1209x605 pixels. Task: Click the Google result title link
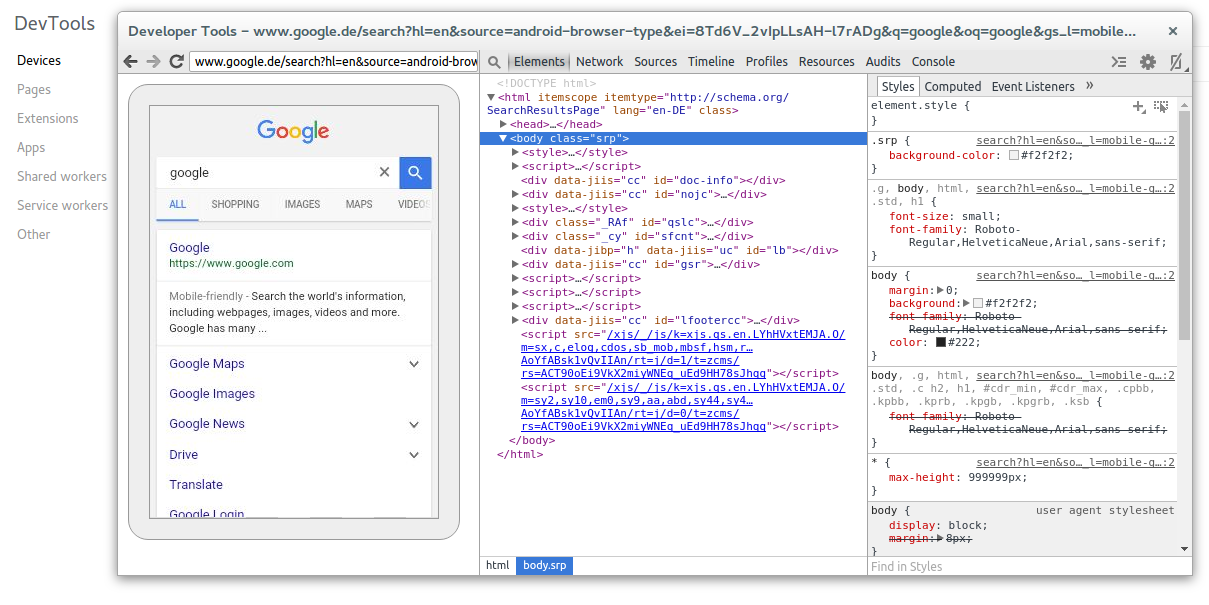pos(189,247)
